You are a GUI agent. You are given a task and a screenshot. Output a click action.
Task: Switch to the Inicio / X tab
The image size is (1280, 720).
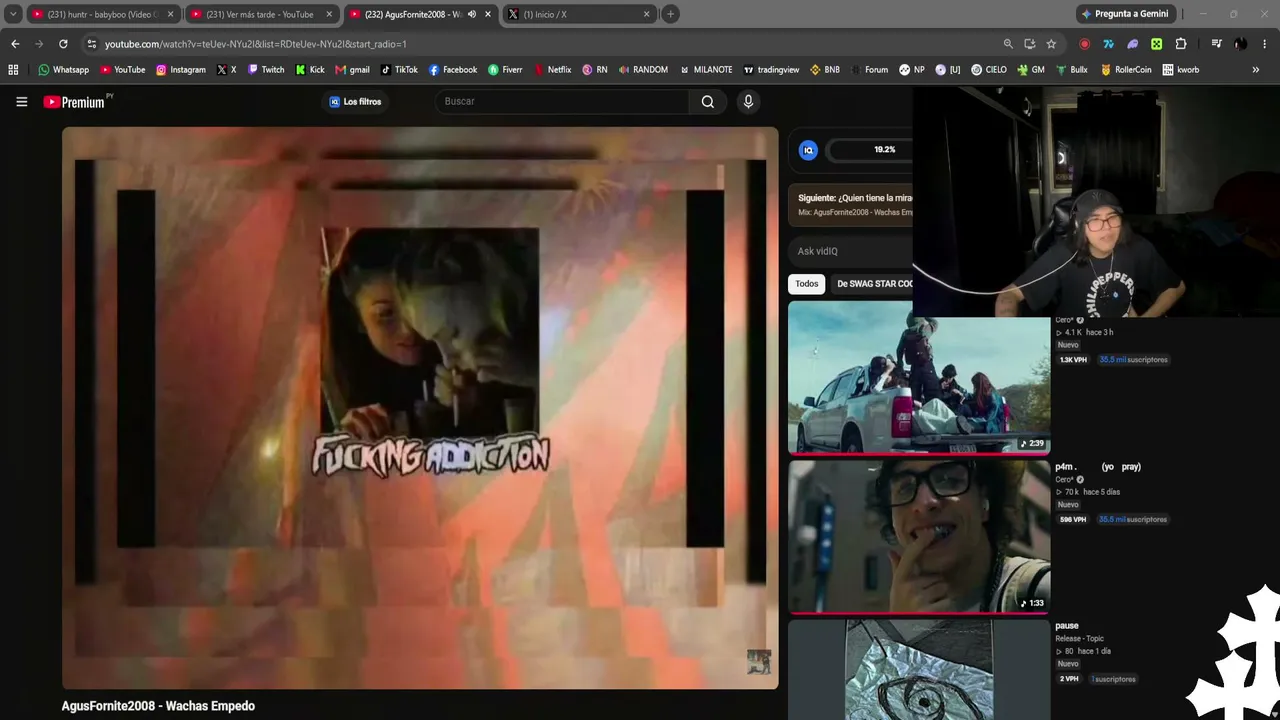[578, 14]
